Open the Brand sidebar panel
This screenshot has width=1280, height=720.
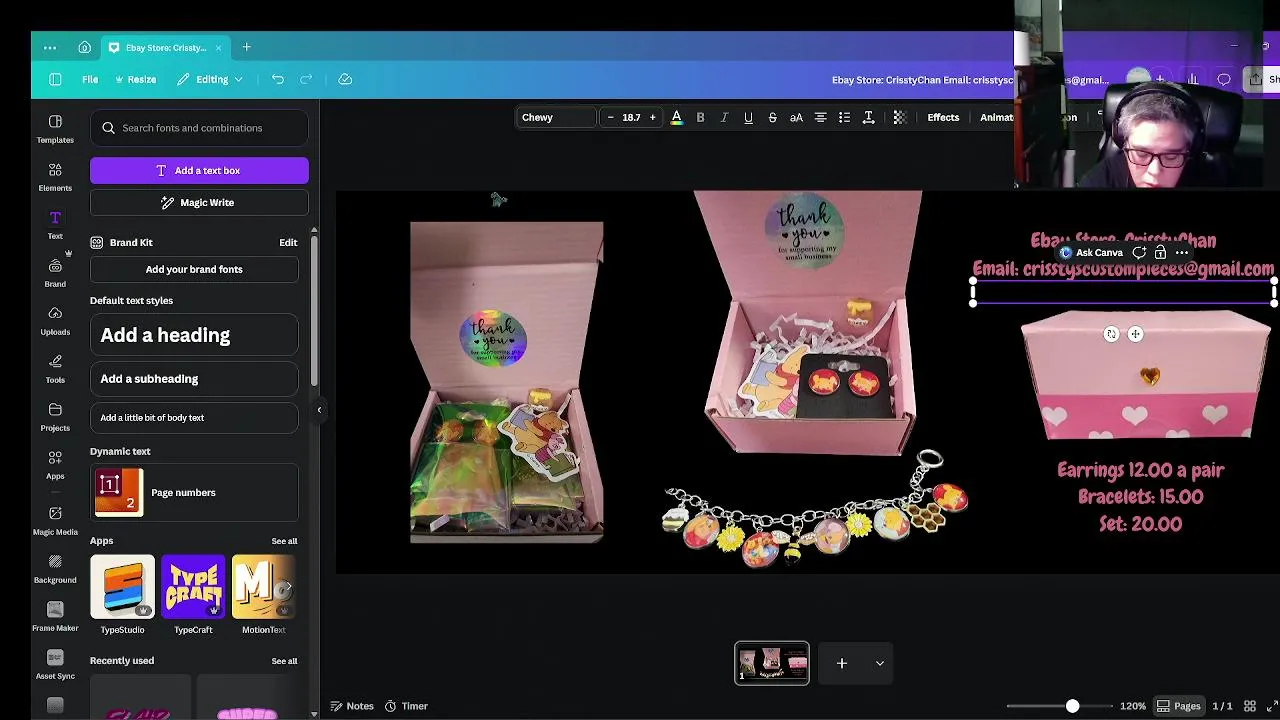tap(55, 273)
